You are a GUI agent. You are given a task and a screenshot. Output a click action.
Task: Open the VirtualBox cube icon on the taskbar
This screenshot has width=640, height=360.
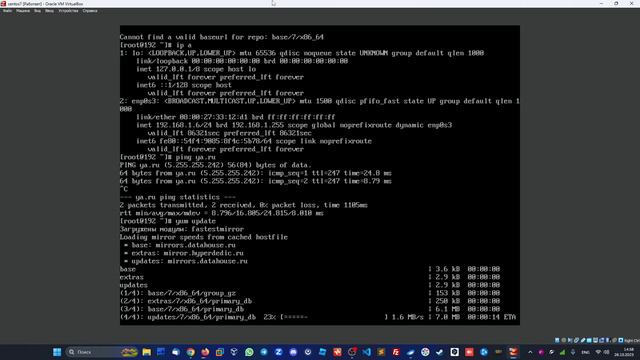(234, 352)
